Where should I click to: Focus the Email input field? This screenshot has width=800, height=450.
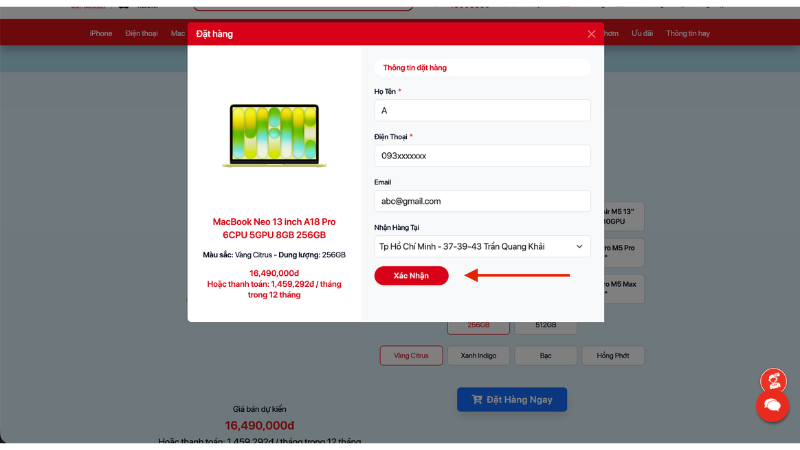click(482, 201)
